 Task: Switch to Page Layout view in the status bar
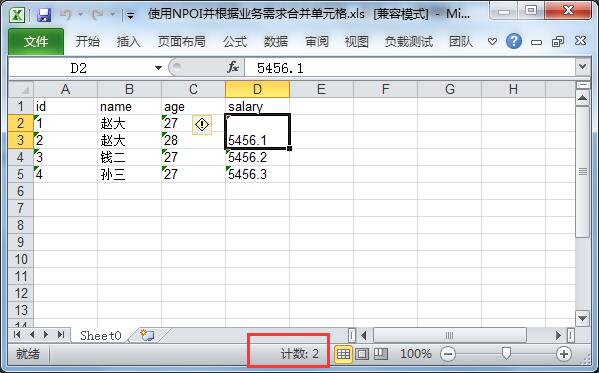tap(362, 354)
